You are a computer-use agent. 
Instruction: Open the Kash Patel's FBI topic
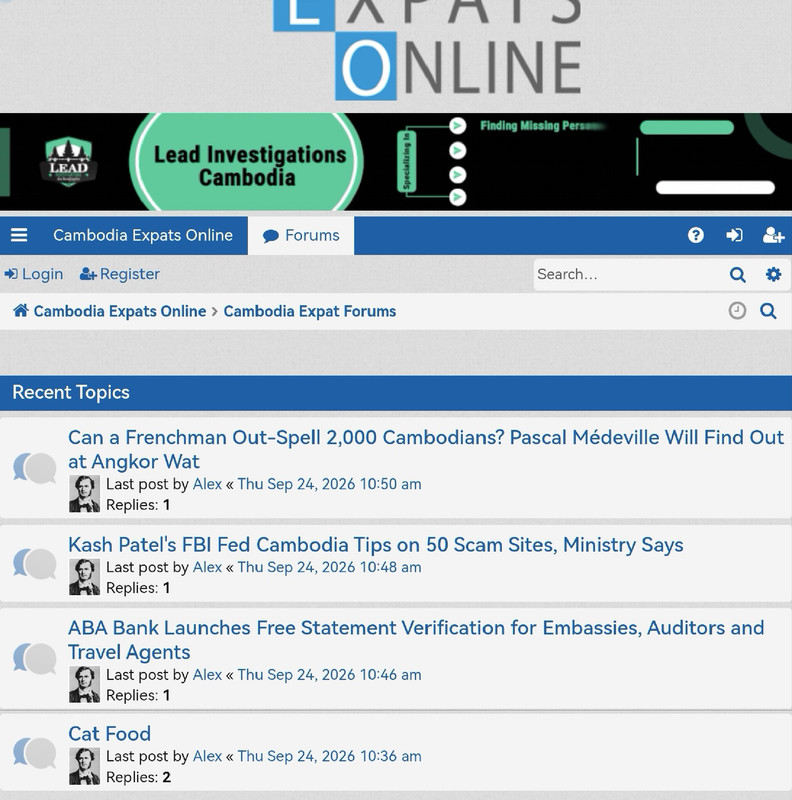[376, 545]
